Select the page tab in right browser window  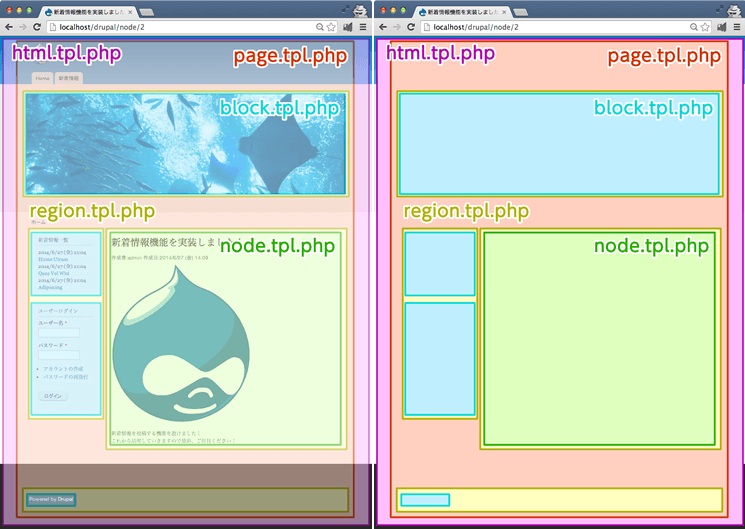coord(462,12)
